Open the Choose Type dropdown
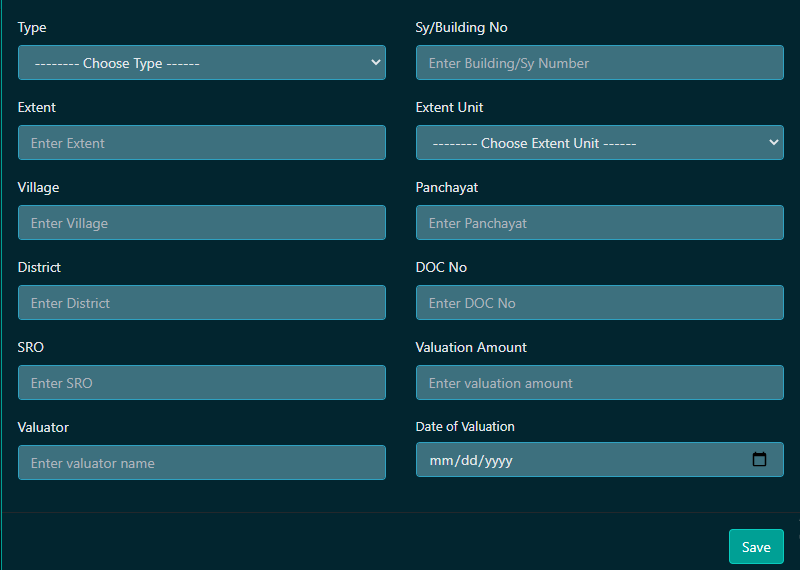Image resolution: width=800 pixels, height=570 pixels. [202, 63]
